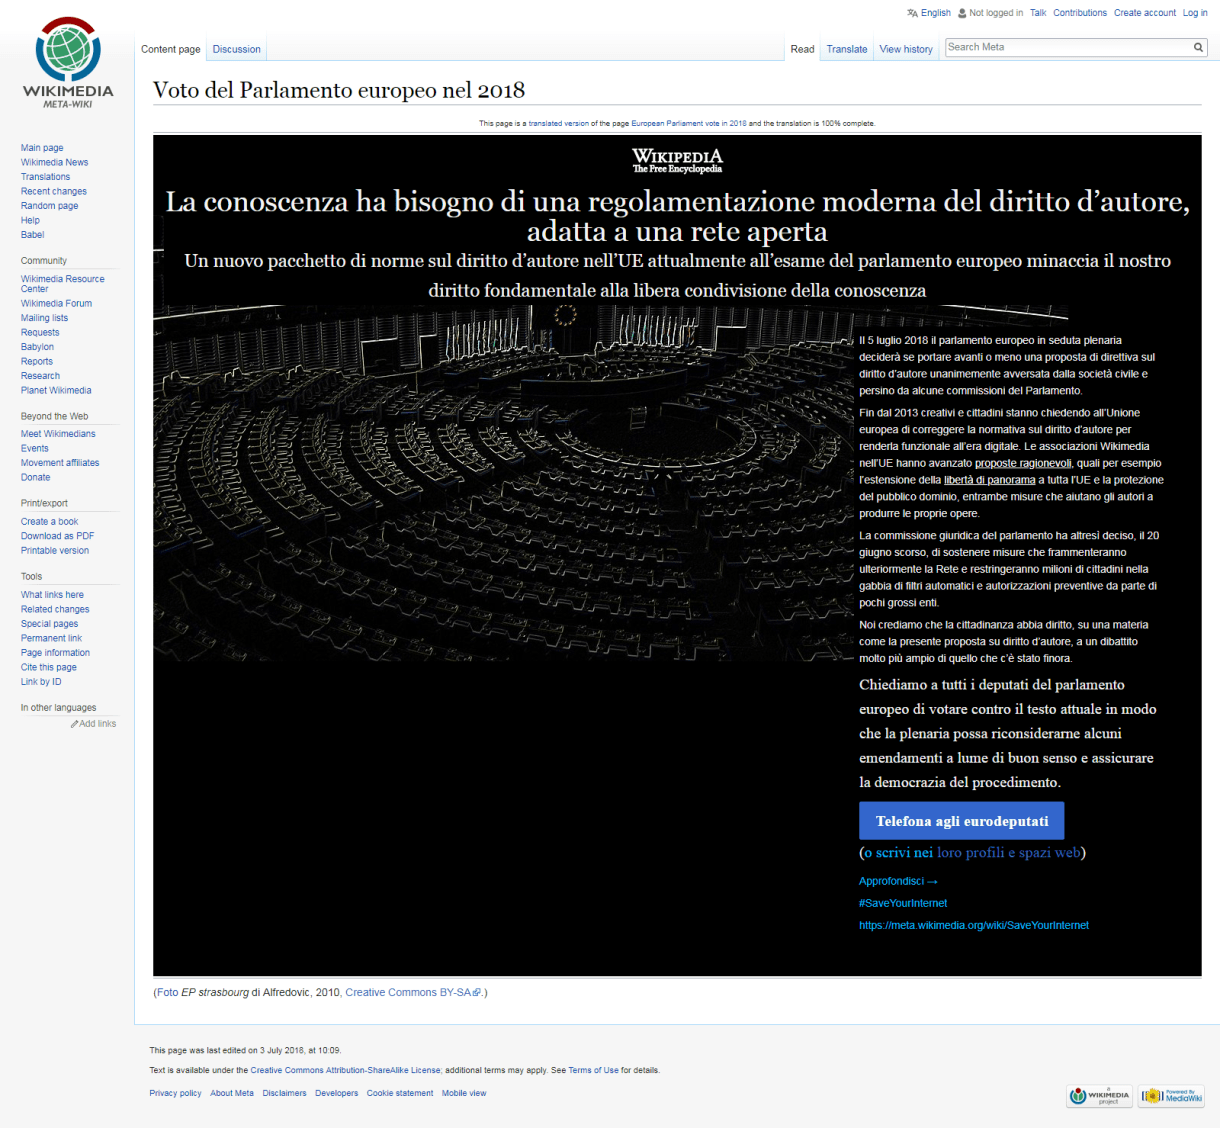1220x1128 pixels.
Task: Open Movement affiliates link
Action: point(60,463)
